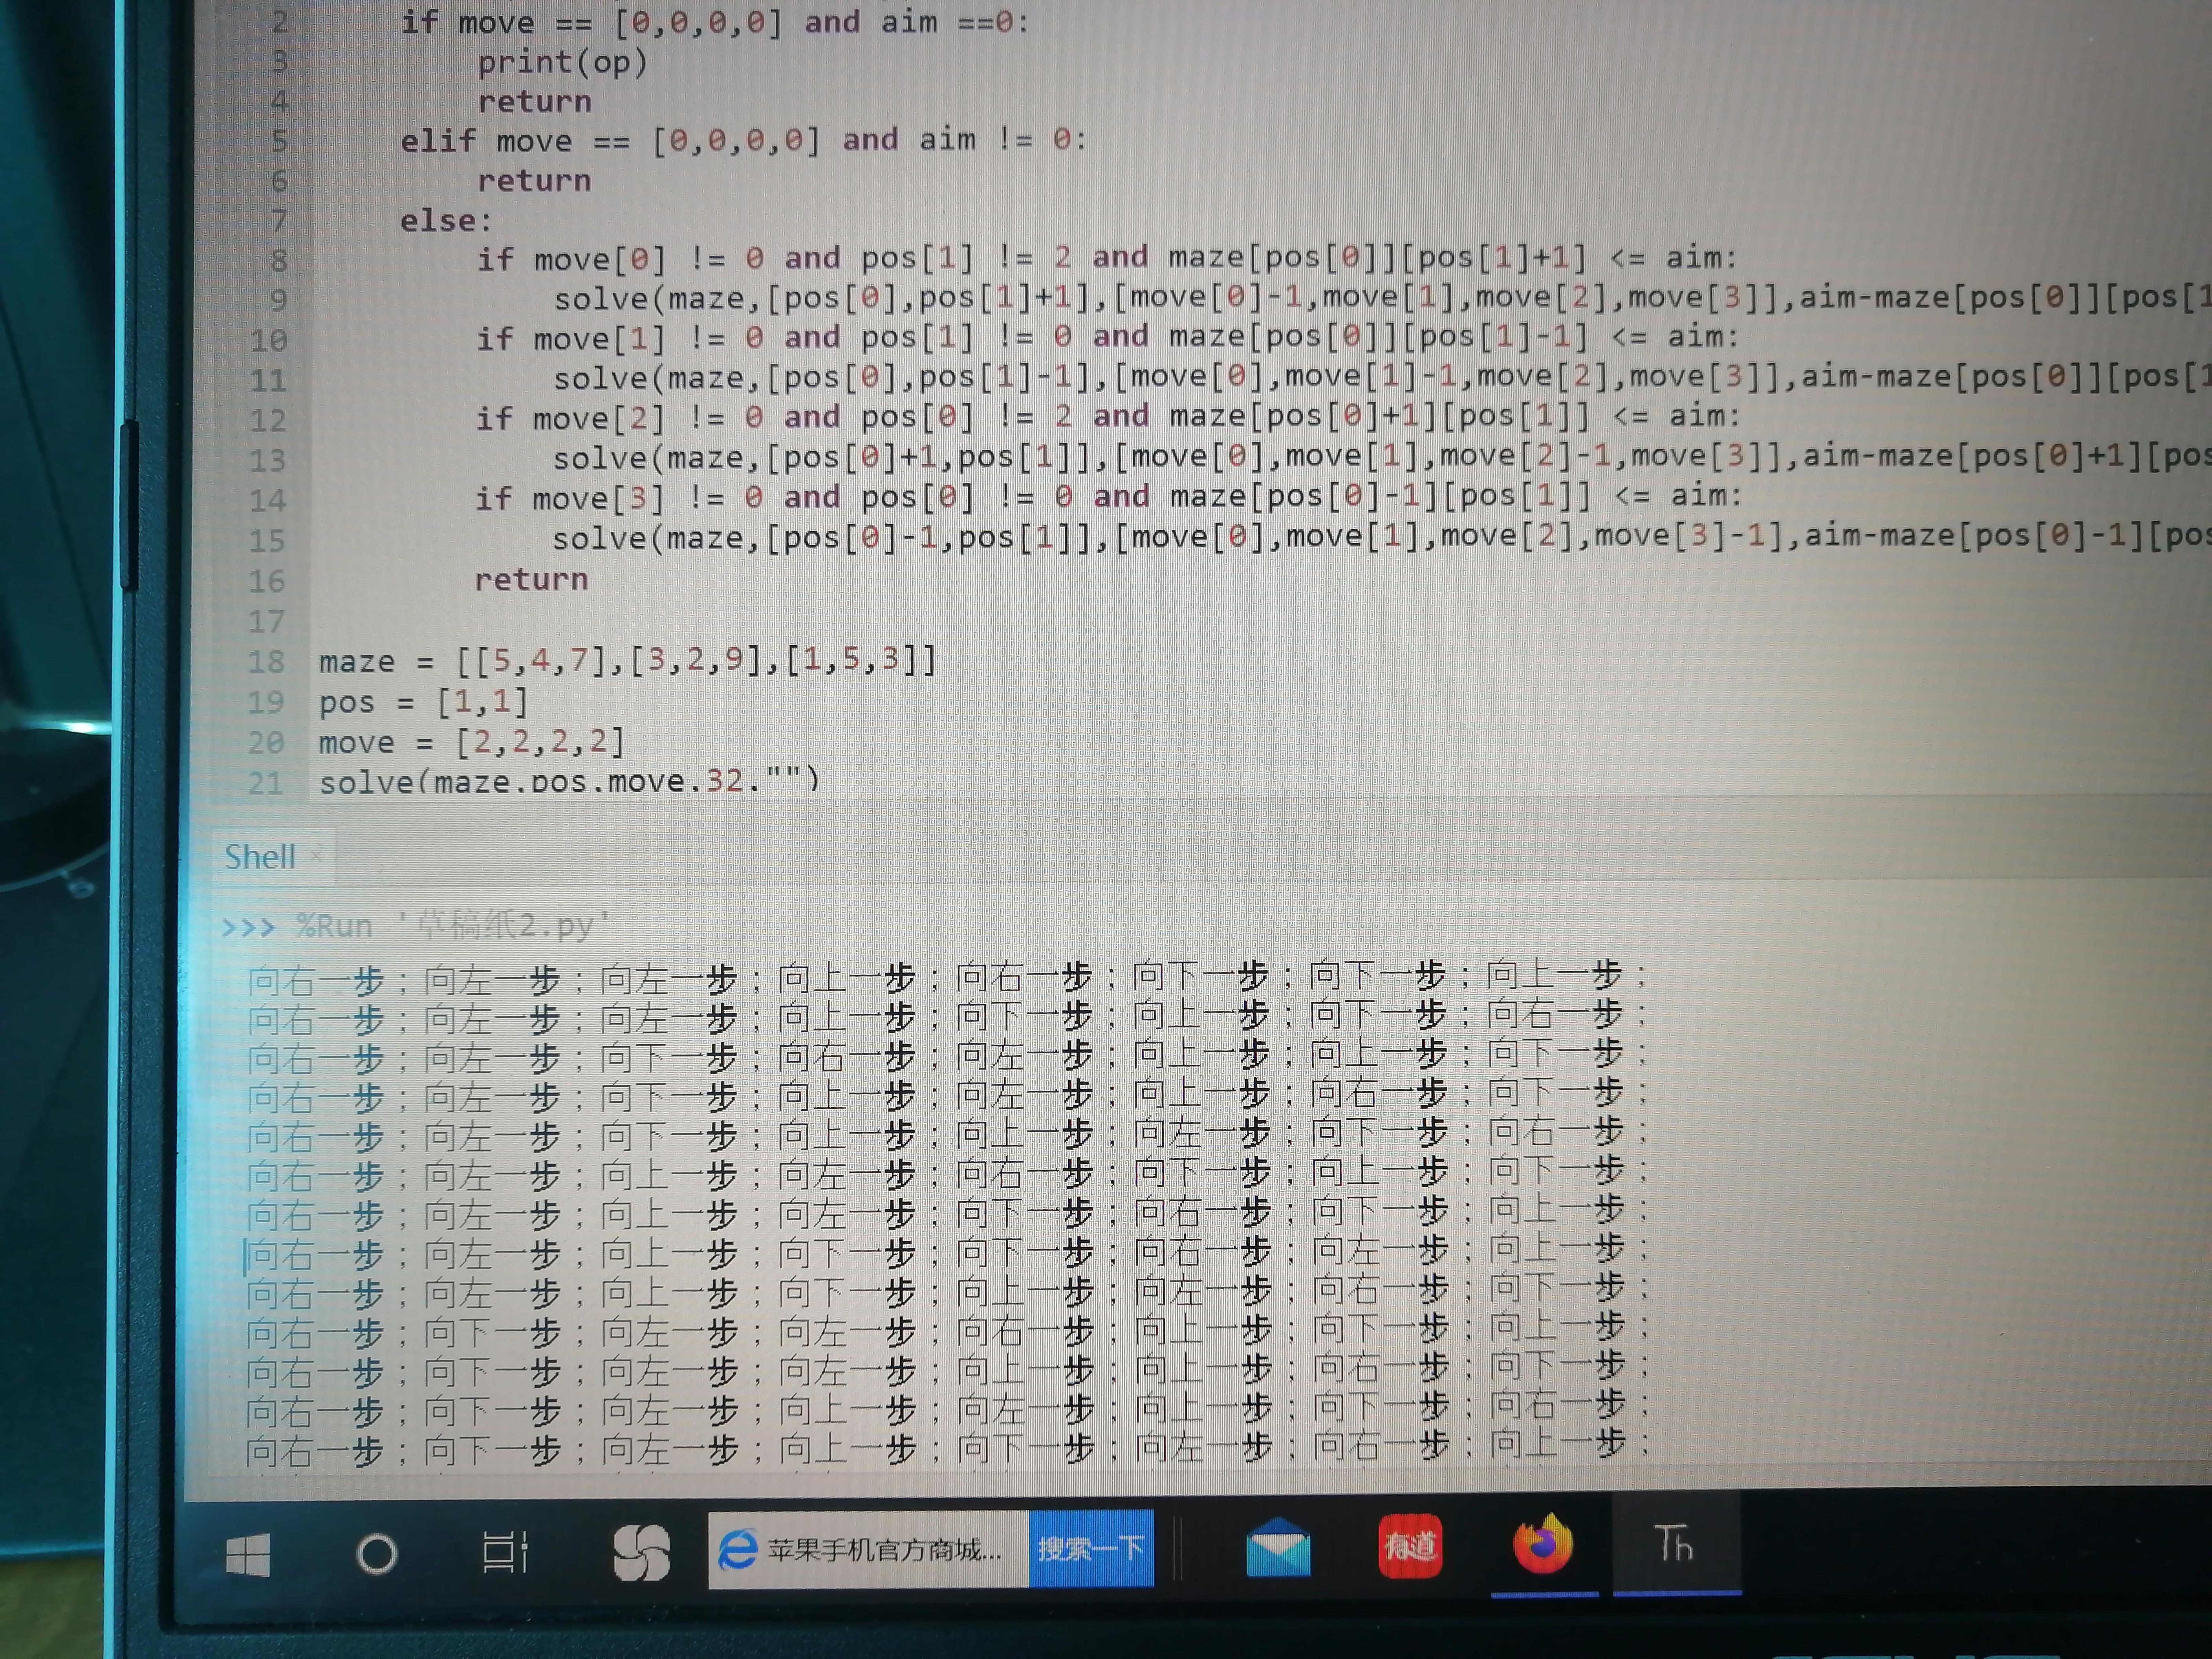
Task: Click the 'if move[0] != 0' condition line
Action: [x=1106, y=258]
